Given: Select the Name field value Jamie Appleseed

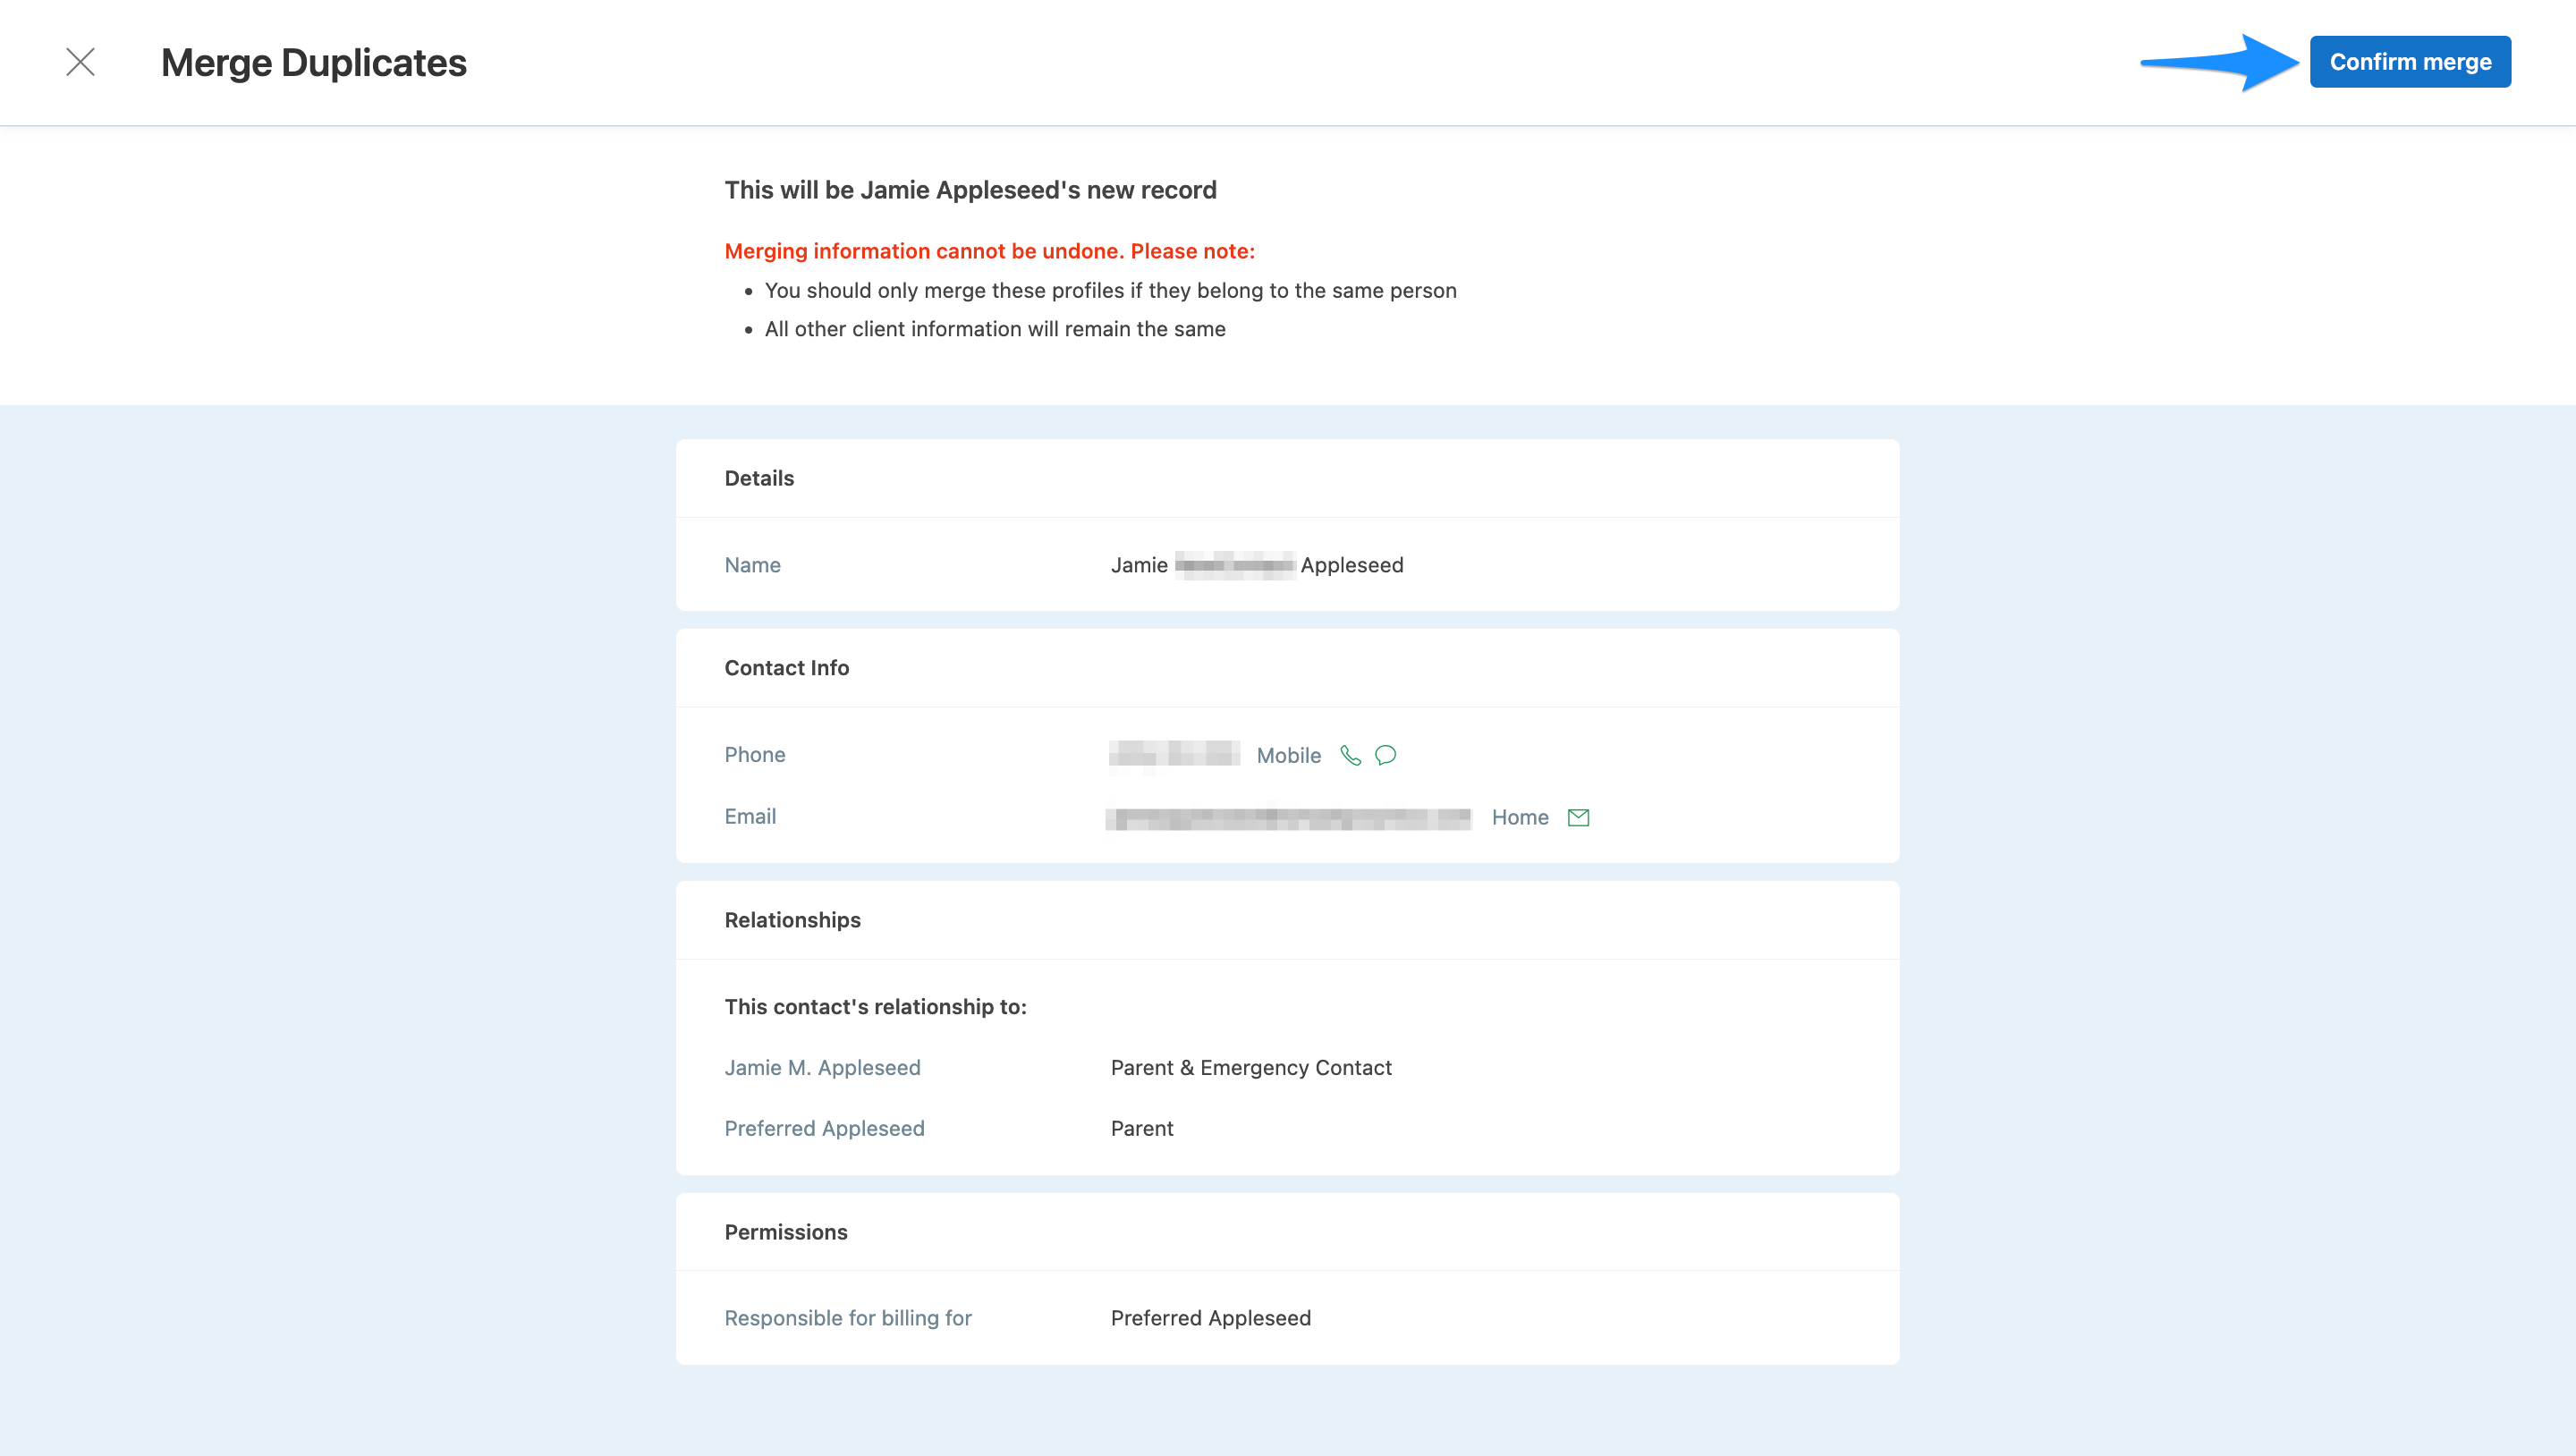Looking at the screenshot, I should click(1256, 565).
